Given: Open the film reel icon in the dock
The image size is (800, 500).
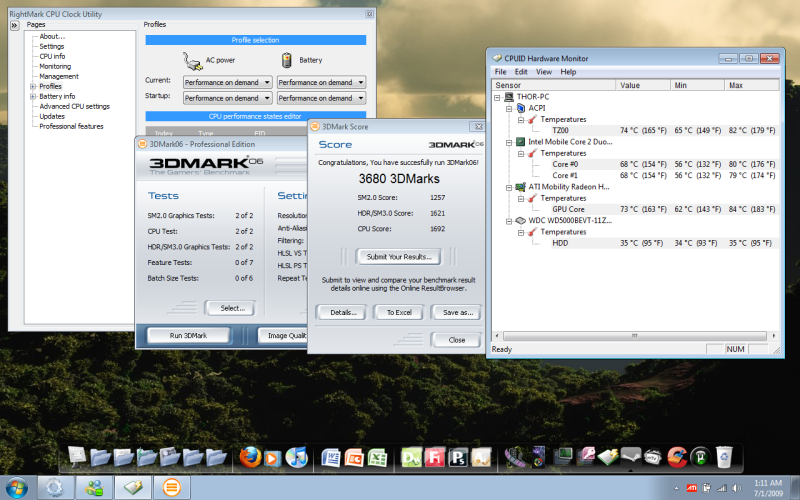Looking at the screenshot, I should (x=515, y=457).
